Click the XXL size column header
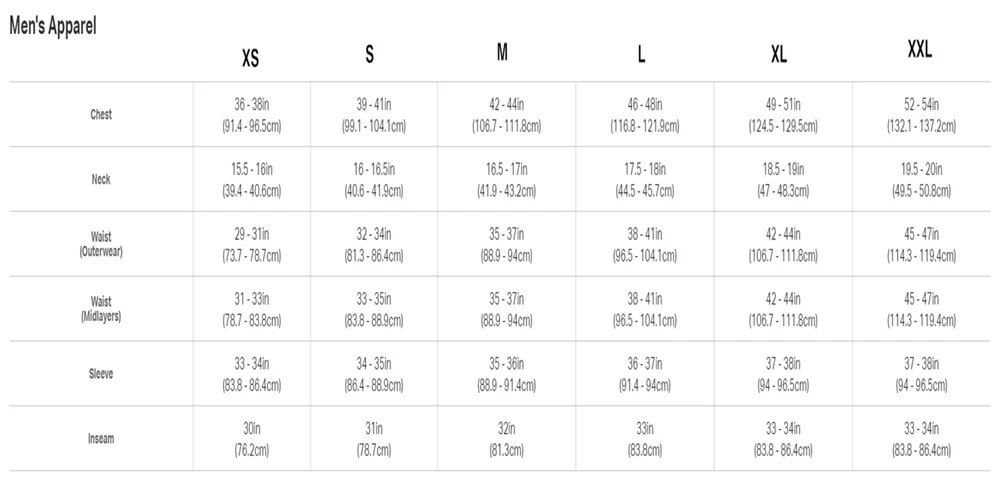Image resolution: width=1000 pixels, height=500 pixels. click(920, 51)
